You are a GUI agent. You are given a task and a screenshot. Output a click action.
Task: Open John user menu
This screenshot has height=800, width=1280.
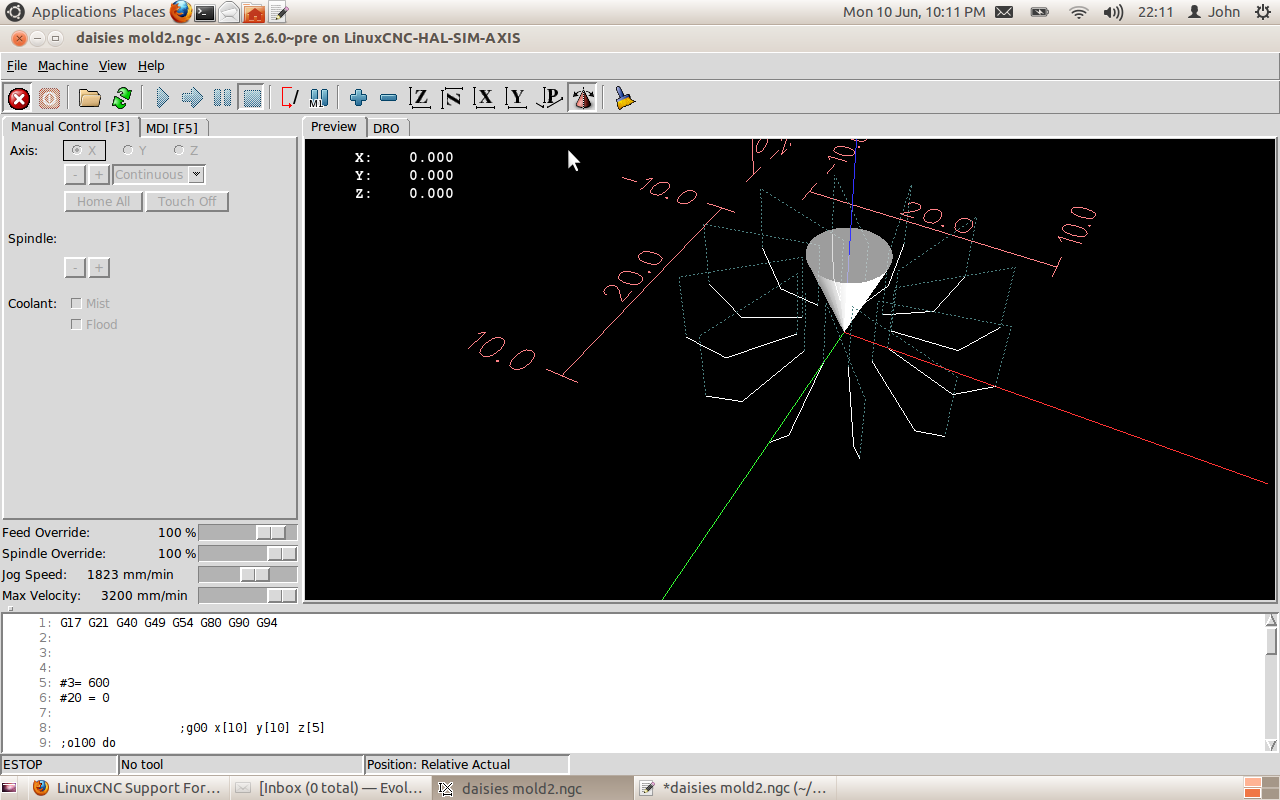pos(1214,12)
